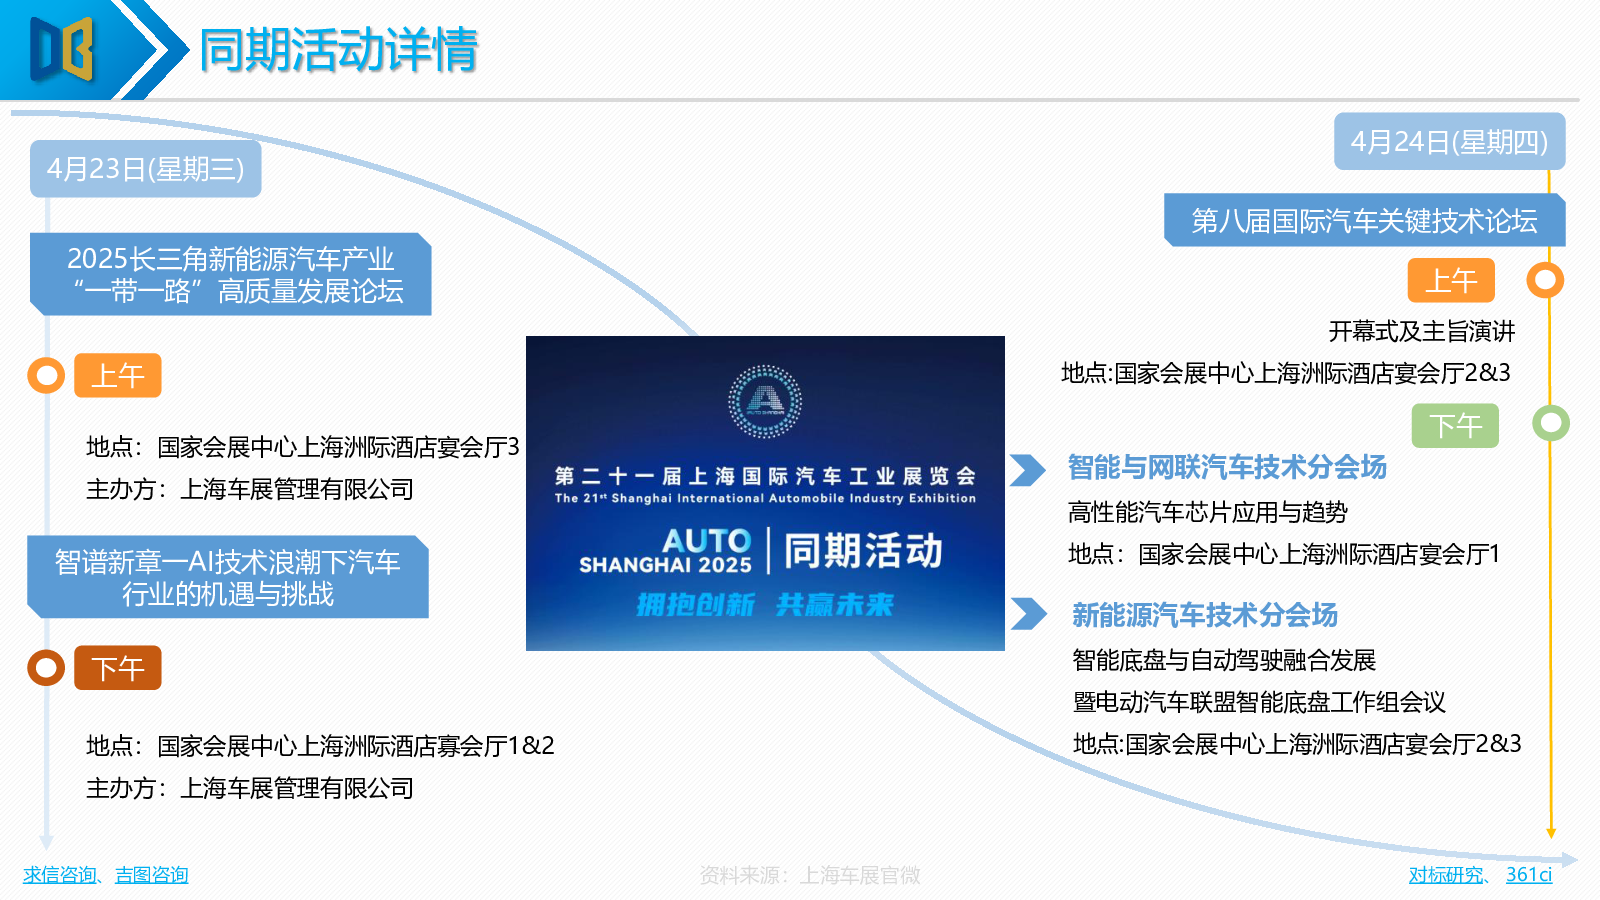
Task: Select the 4月24日(星期四) date label
Action: pyautogui.click(x=1449, y=142)
